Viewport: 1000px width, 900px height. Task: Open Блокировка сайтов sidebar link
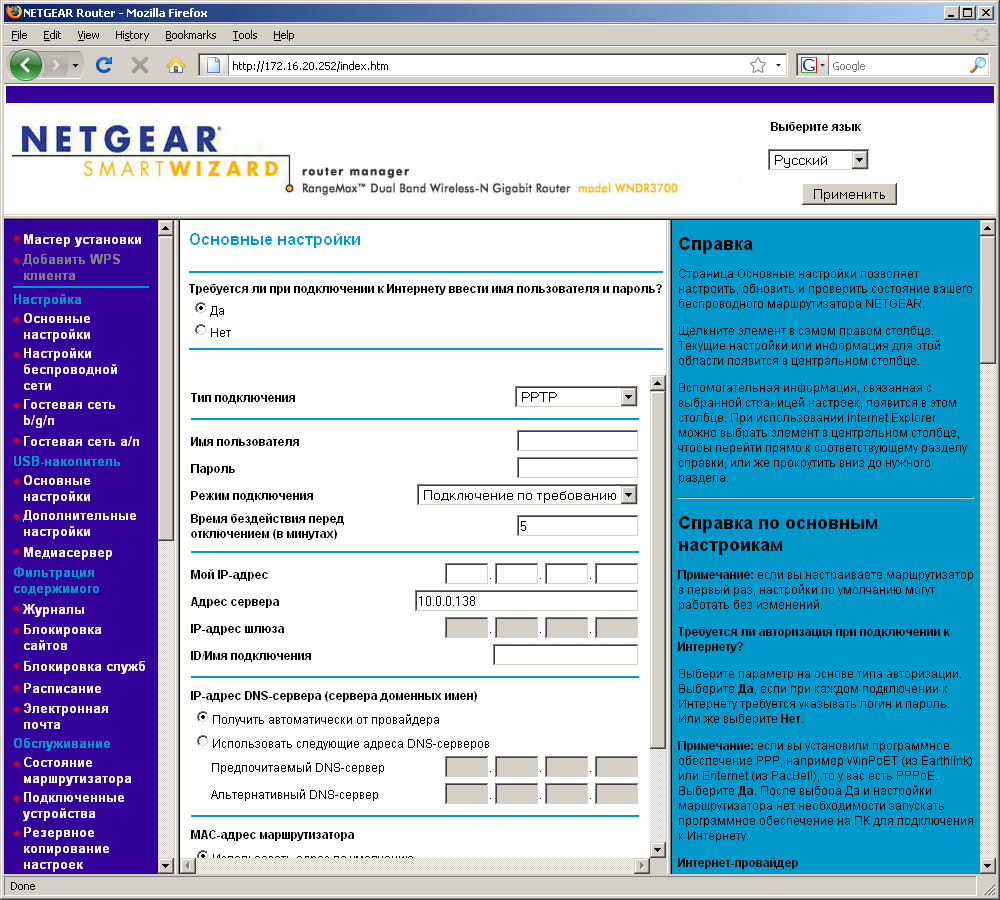point(62,637)
